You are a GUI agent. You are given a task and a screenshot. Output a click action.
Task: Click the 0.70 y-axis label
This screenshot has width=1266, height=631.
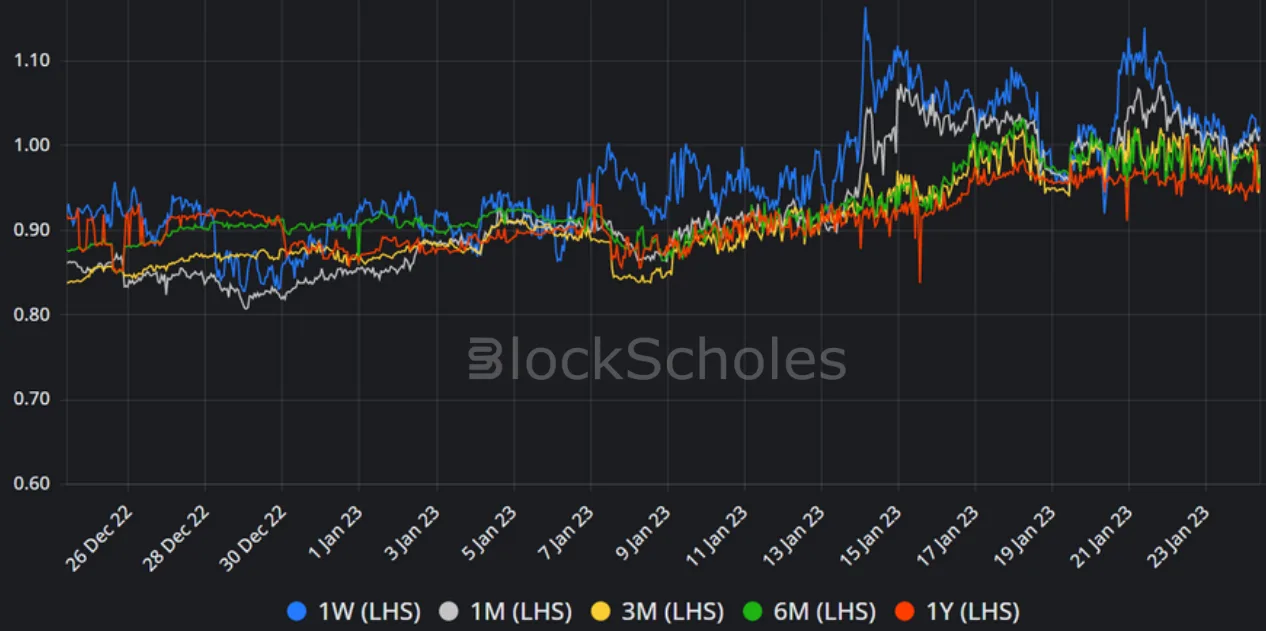pyautogui.click(x=32, y=400)
